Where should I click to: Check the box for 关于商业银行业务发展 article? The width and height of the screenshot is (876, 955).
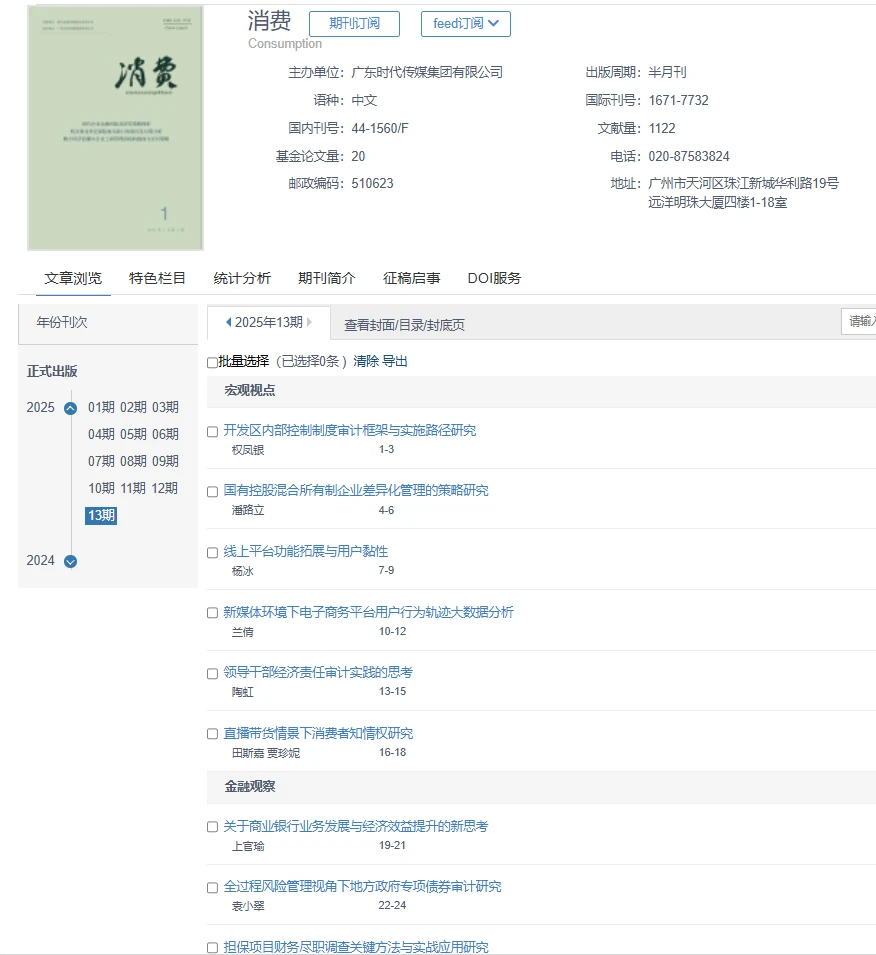point(213,827)
